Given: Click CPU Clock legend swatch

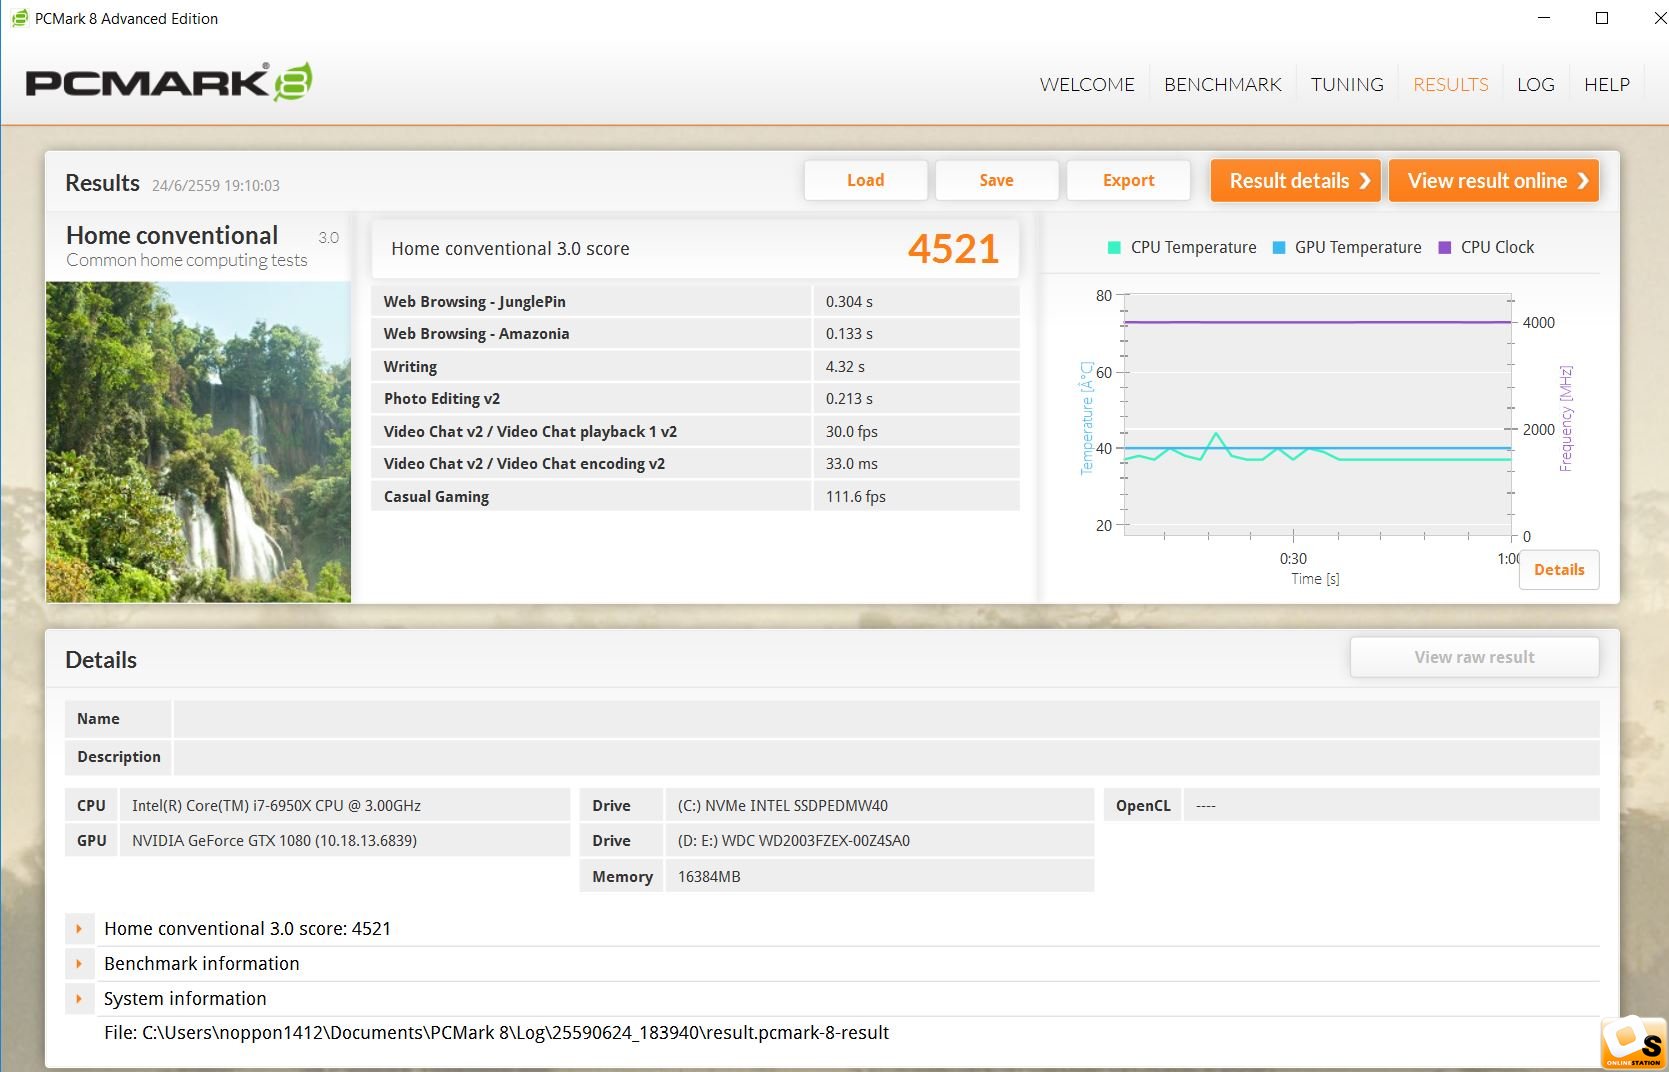Looking at the screenshot, I should click(1444, 247).
